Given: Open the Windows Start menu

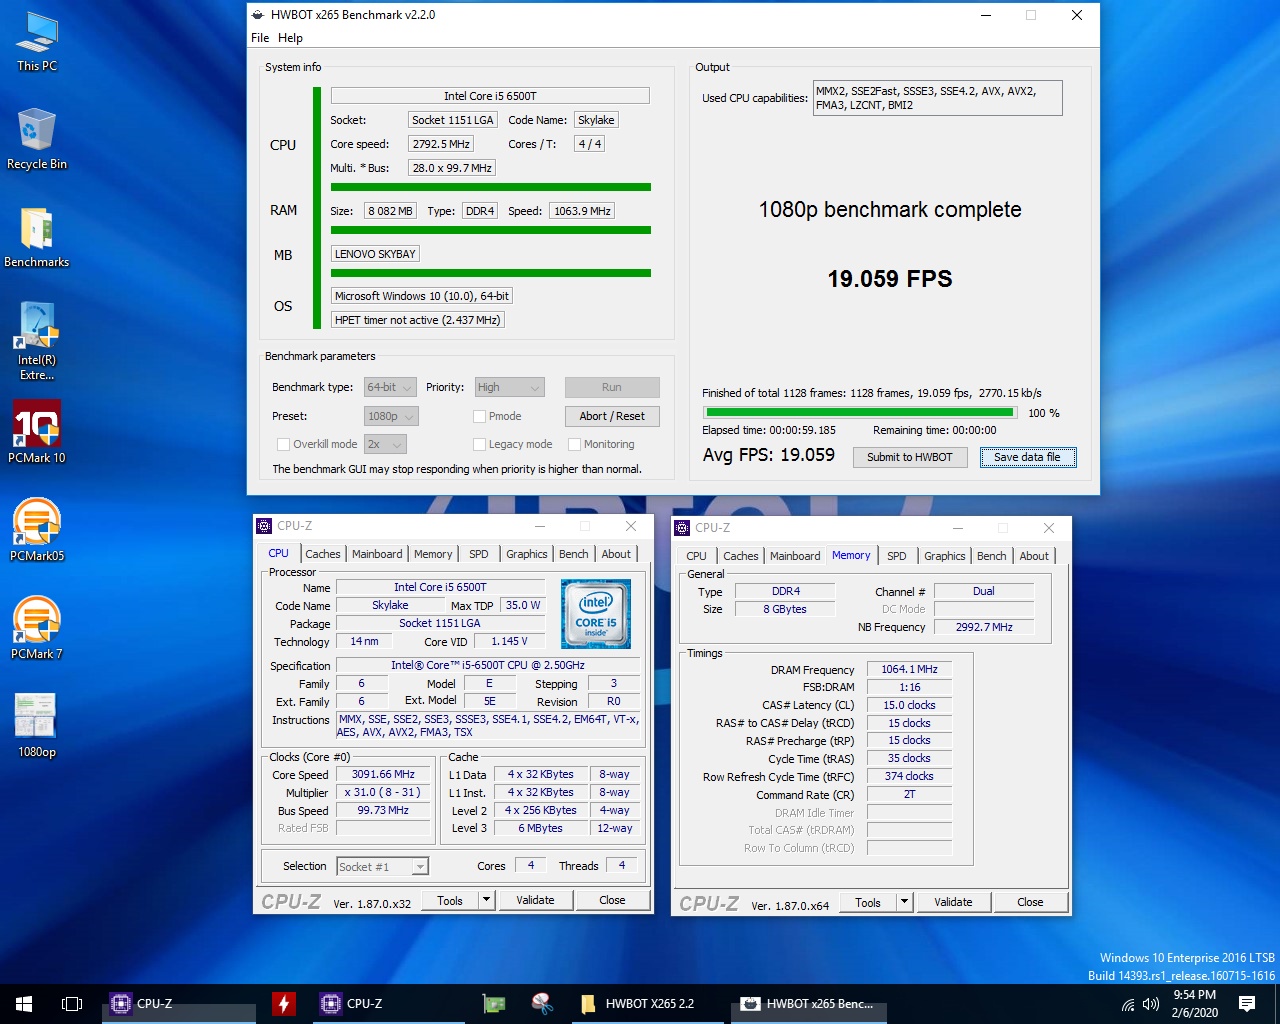Looking at the screenshot, I should (24, 1004).
